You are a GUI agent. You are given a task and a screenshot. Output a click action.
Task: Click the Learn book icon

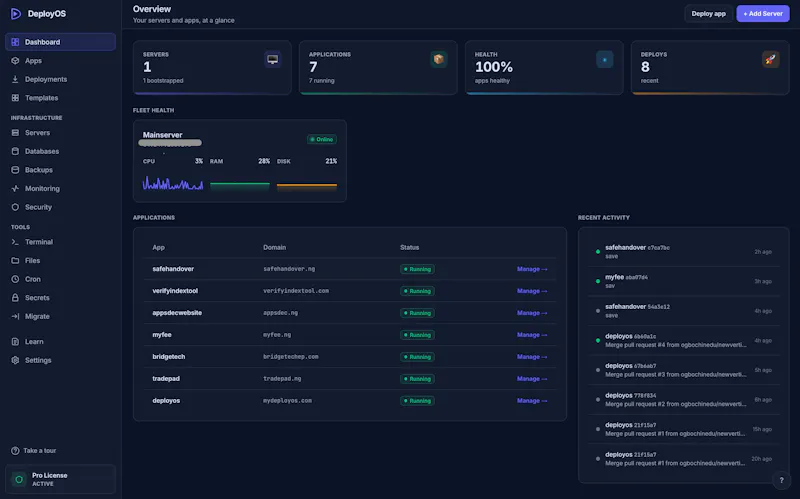point(15,342)
